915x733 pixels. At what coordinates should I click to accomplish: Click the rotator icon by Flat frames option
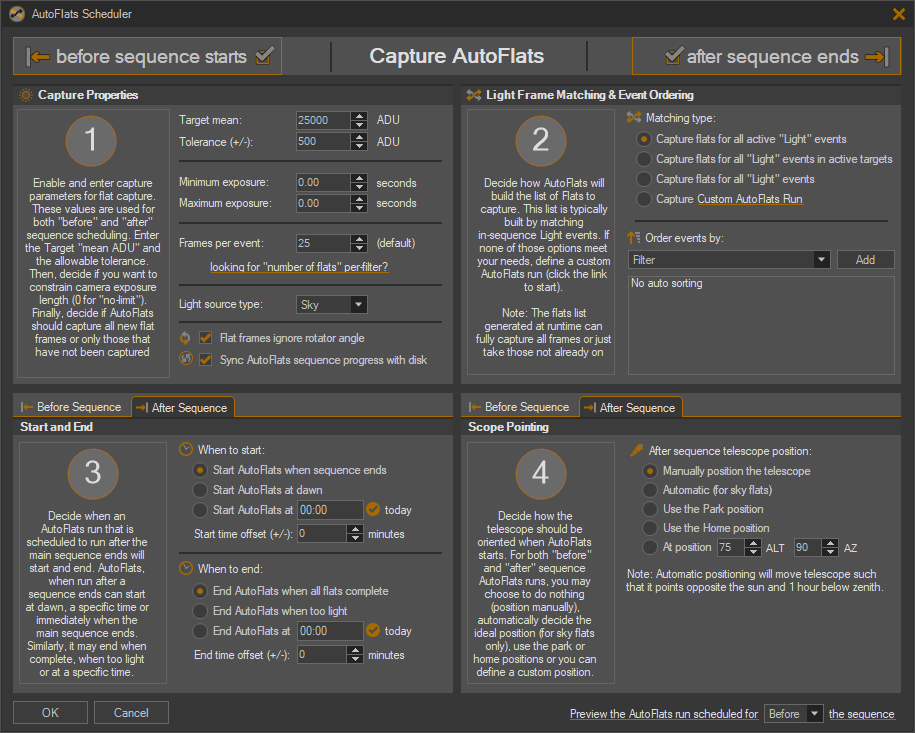(186, 338)
